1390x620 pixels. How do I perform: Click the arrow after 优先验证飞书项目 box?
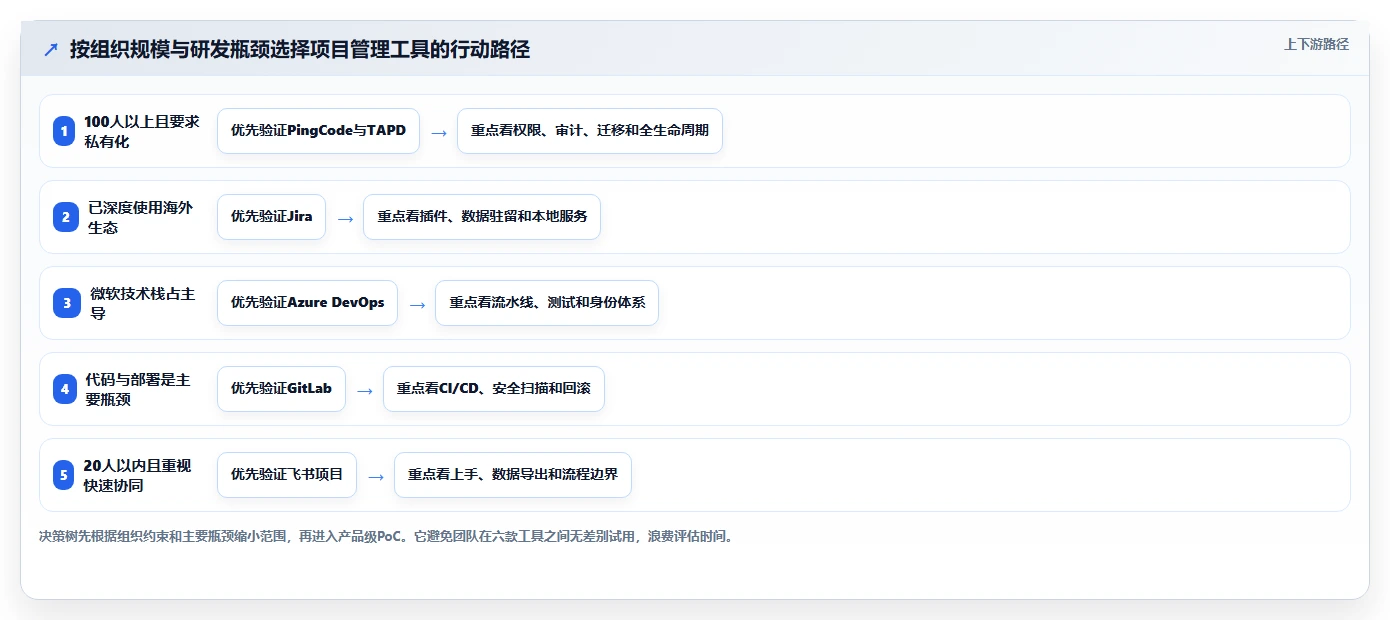pos(376,476)
